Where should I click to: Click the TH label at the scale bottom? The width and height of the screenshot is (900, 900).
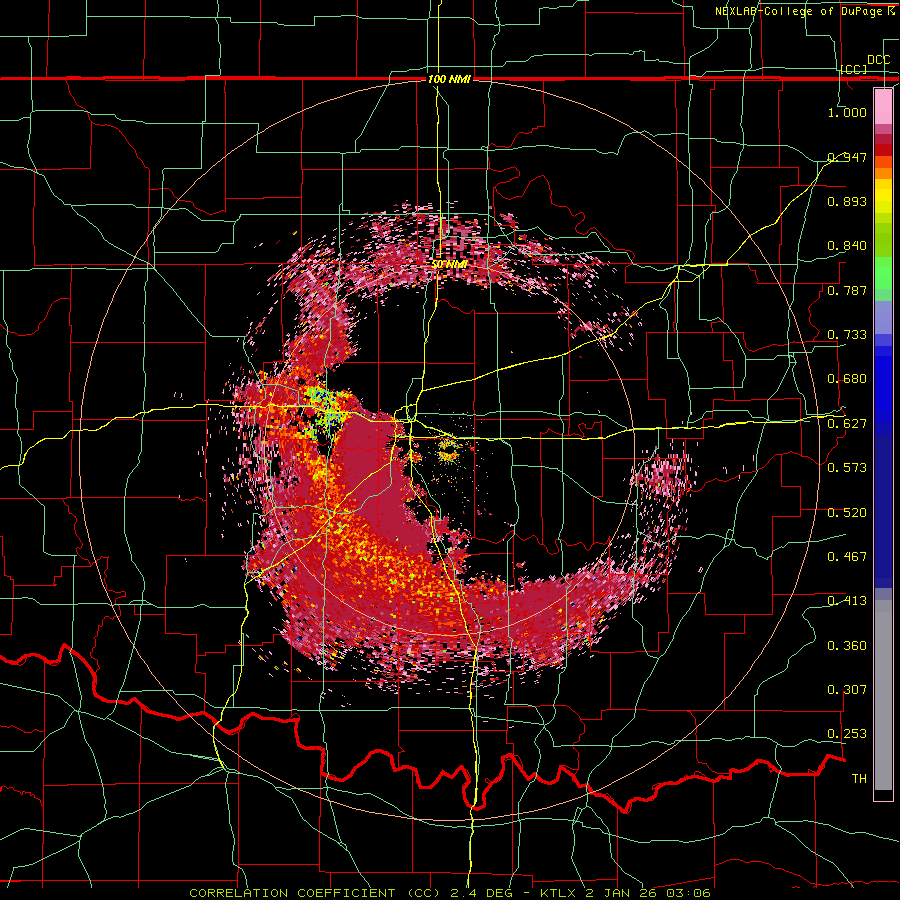[859, 779]
